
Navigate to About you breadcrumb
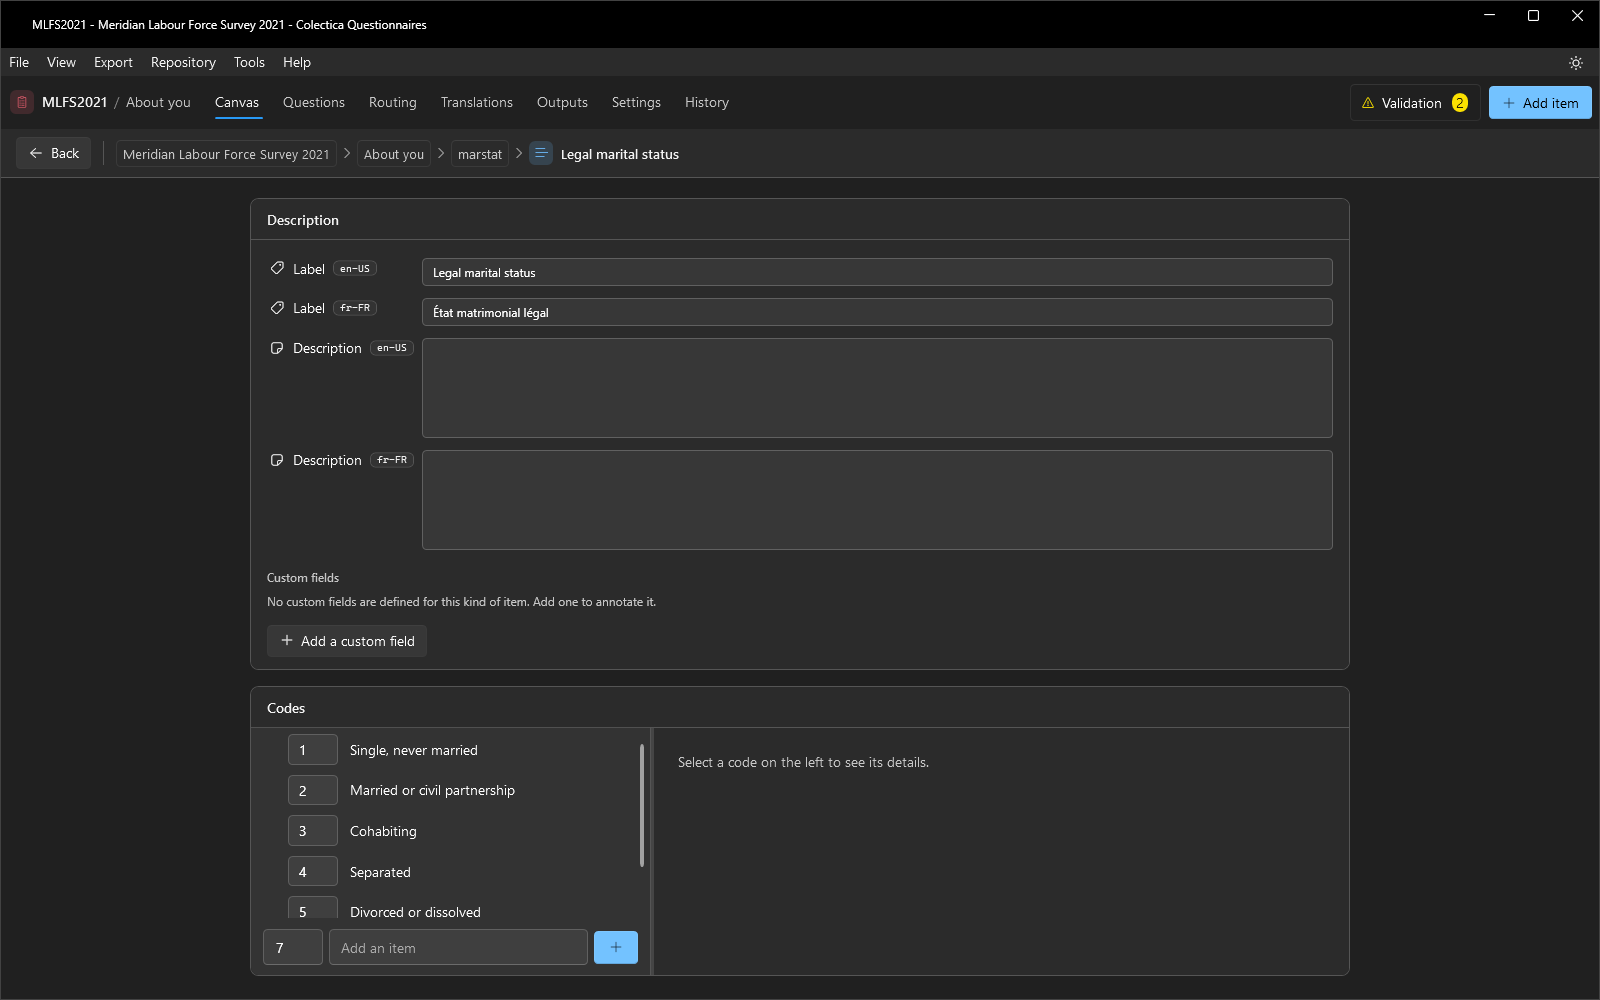[394, 154]
